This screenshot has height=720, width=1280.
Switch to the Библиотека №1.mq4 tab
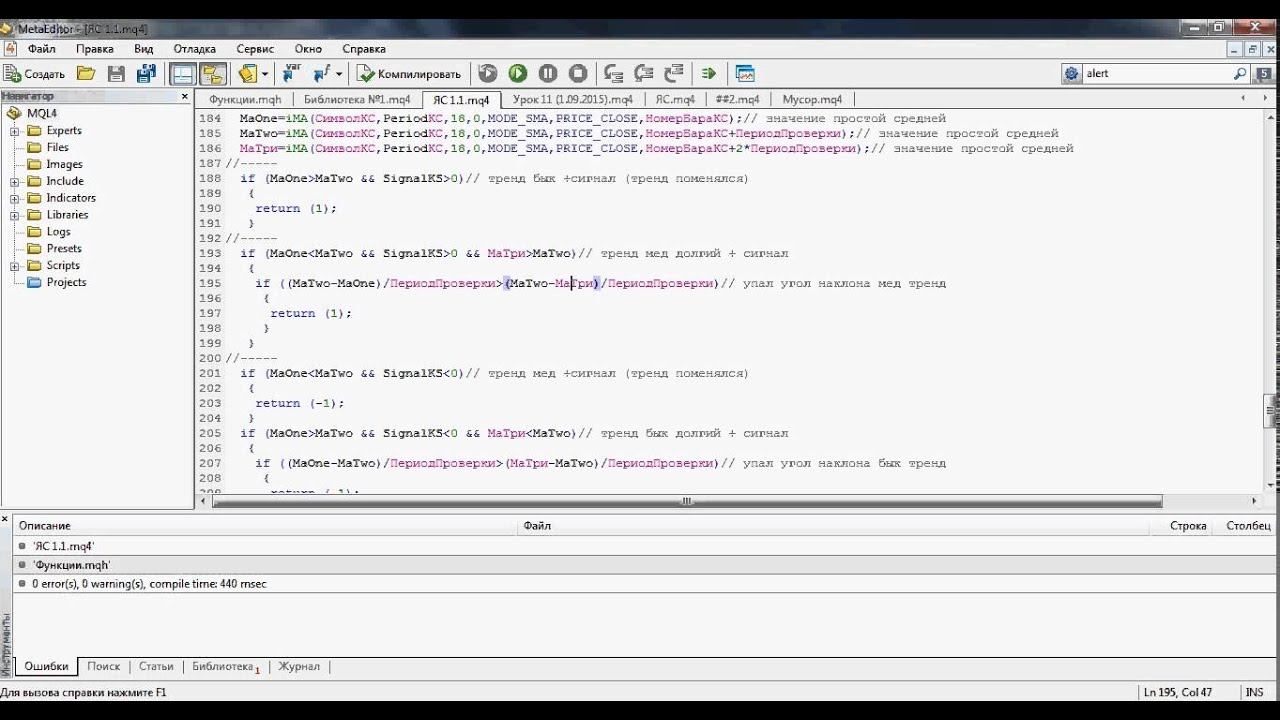click(357, 100)
